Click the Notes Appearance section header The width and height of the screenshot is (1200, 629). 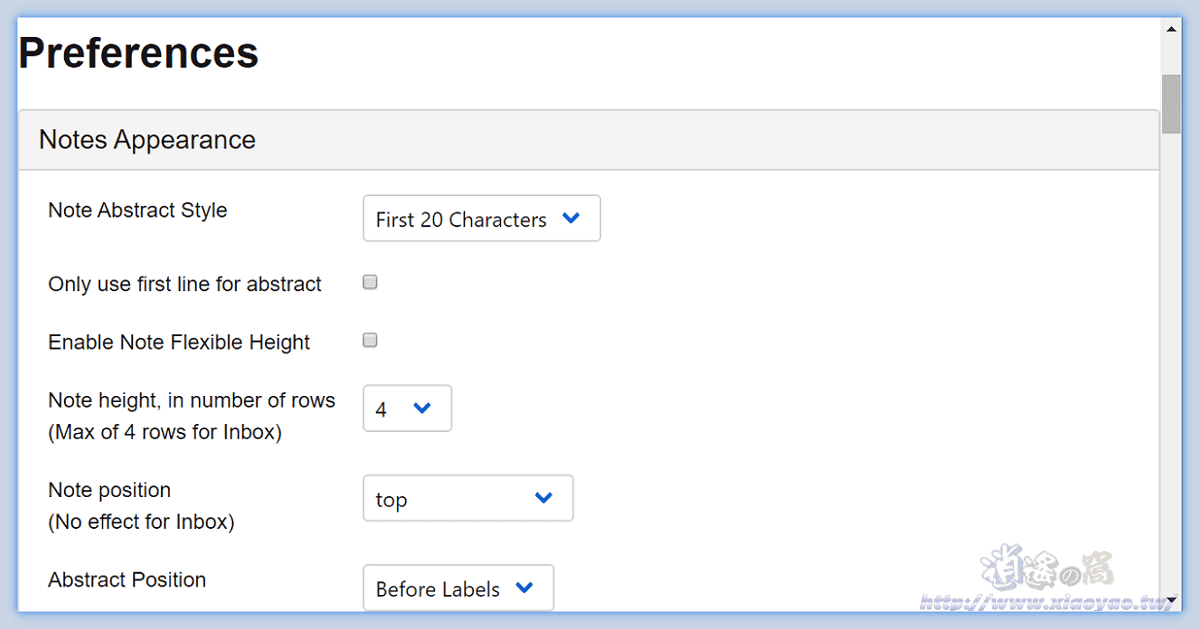coord(589,140)
